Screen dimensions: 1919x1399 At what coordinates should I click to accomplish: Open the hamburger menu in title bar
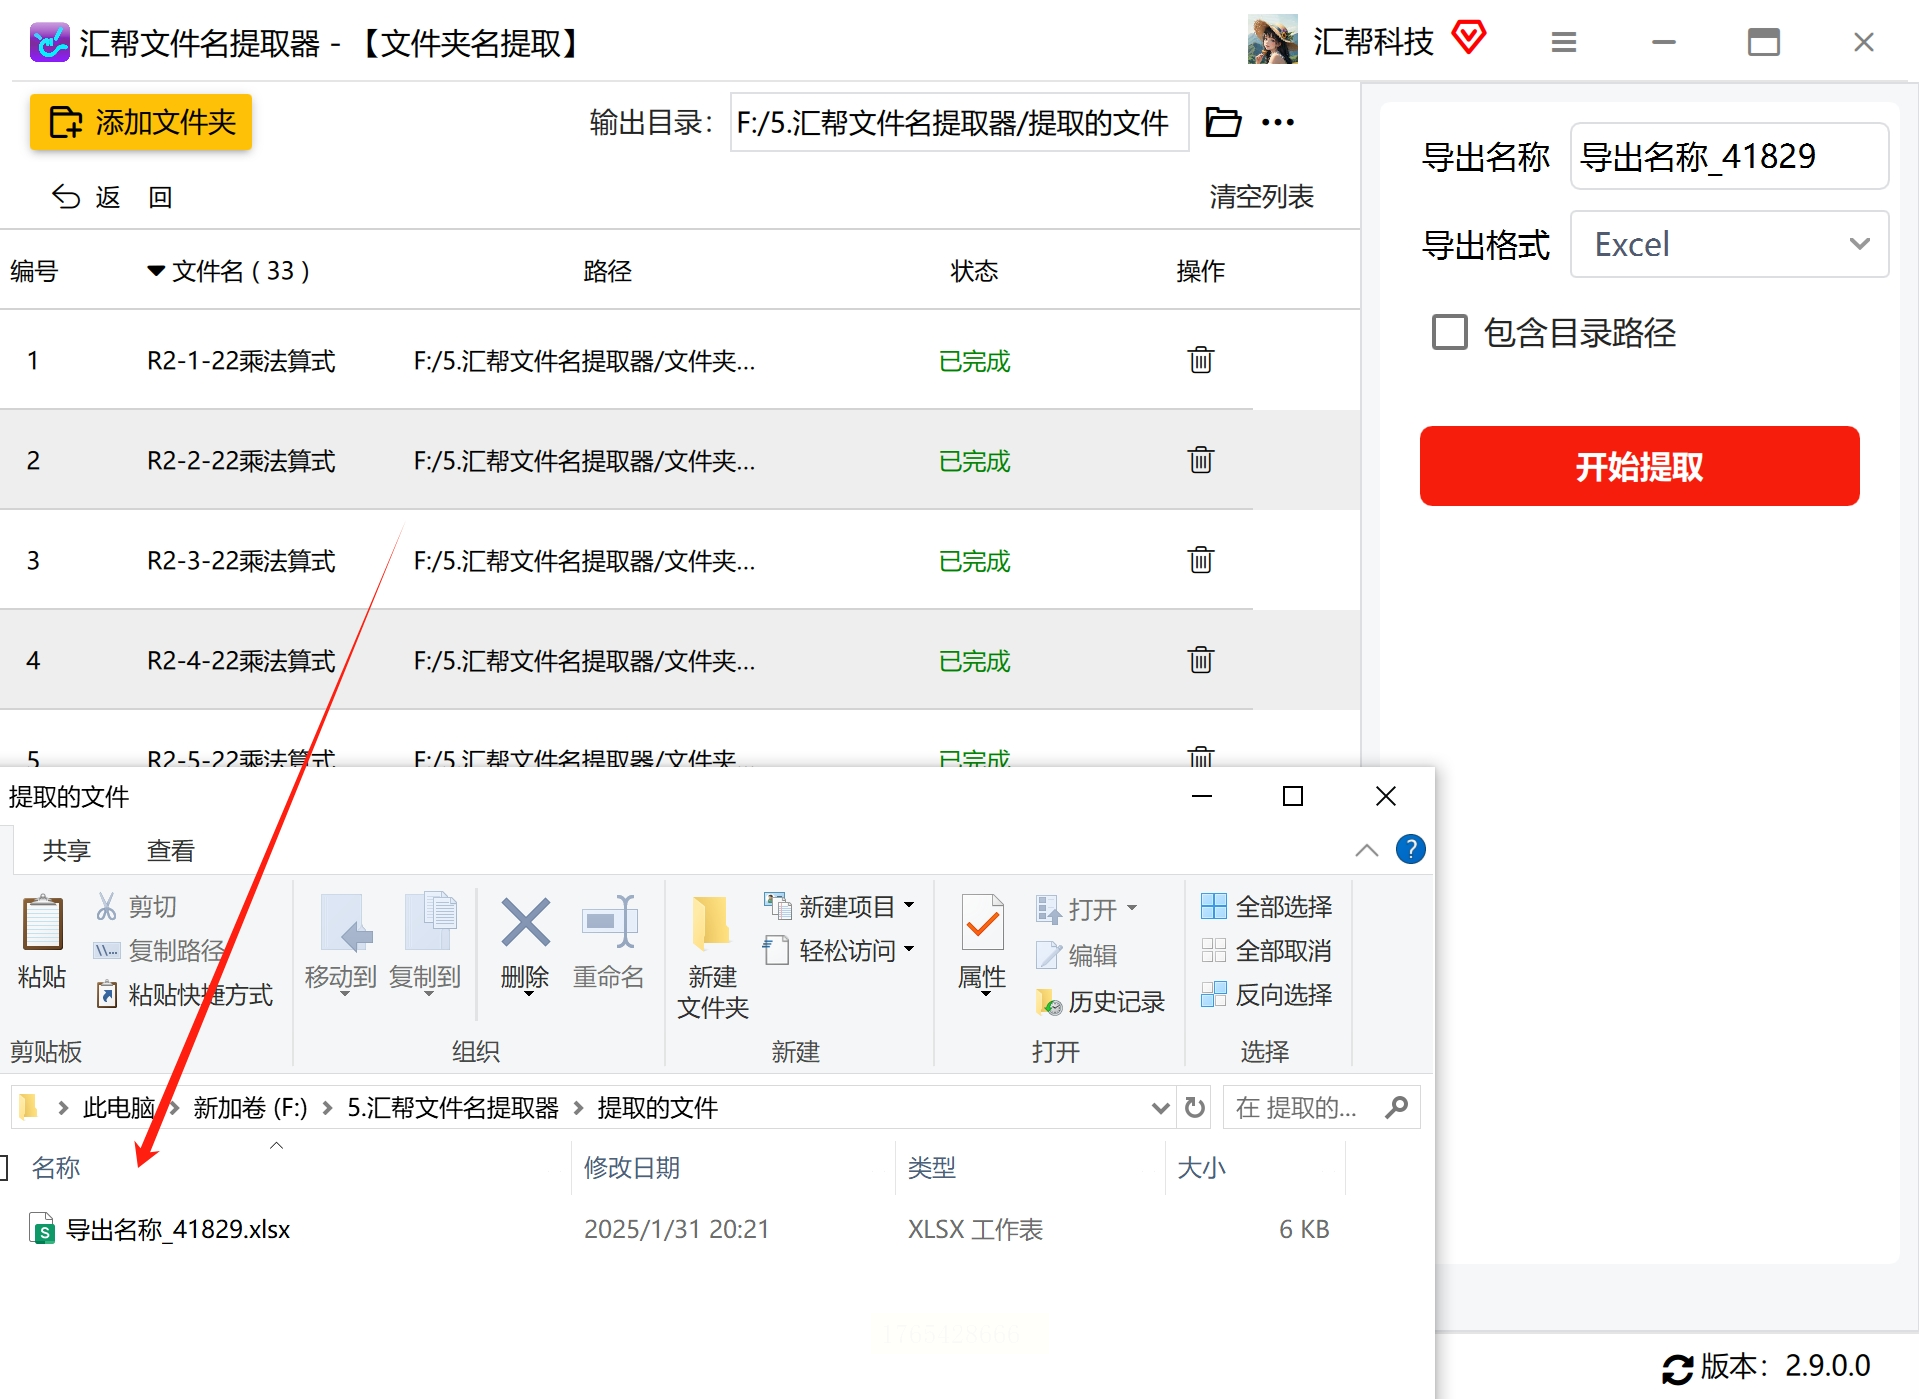1564,42
